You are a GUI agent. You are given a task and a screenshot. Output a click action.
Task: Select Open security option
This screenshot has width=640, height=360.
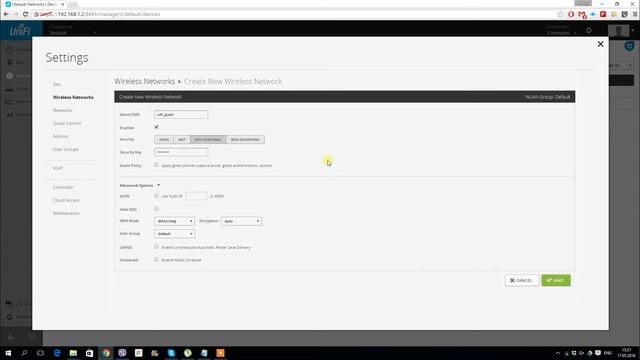click(x=164, y=140)
